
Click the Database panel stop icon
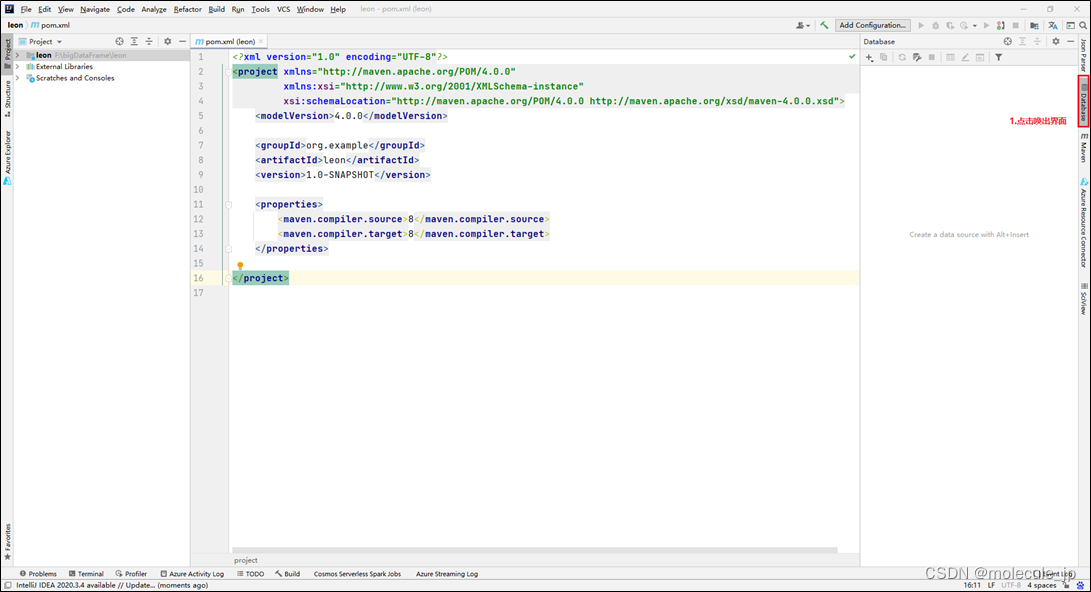(932, 57)
